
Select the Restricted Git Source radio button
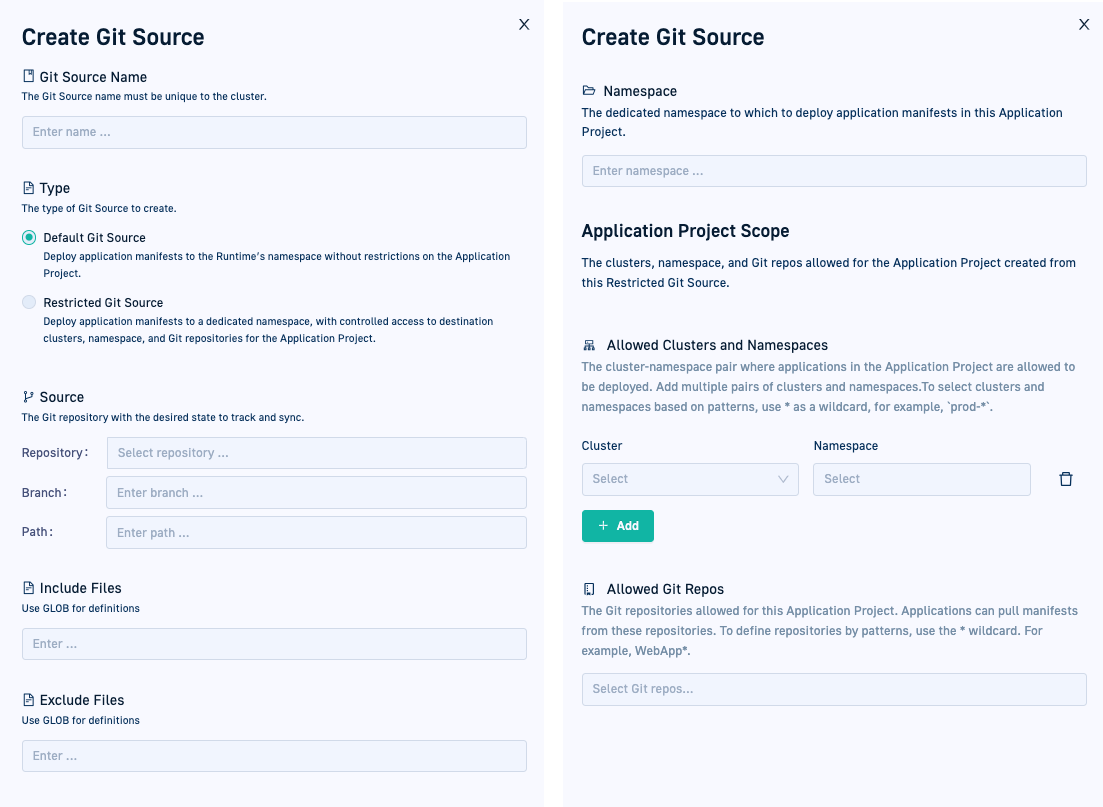click(x=29, y=302)
